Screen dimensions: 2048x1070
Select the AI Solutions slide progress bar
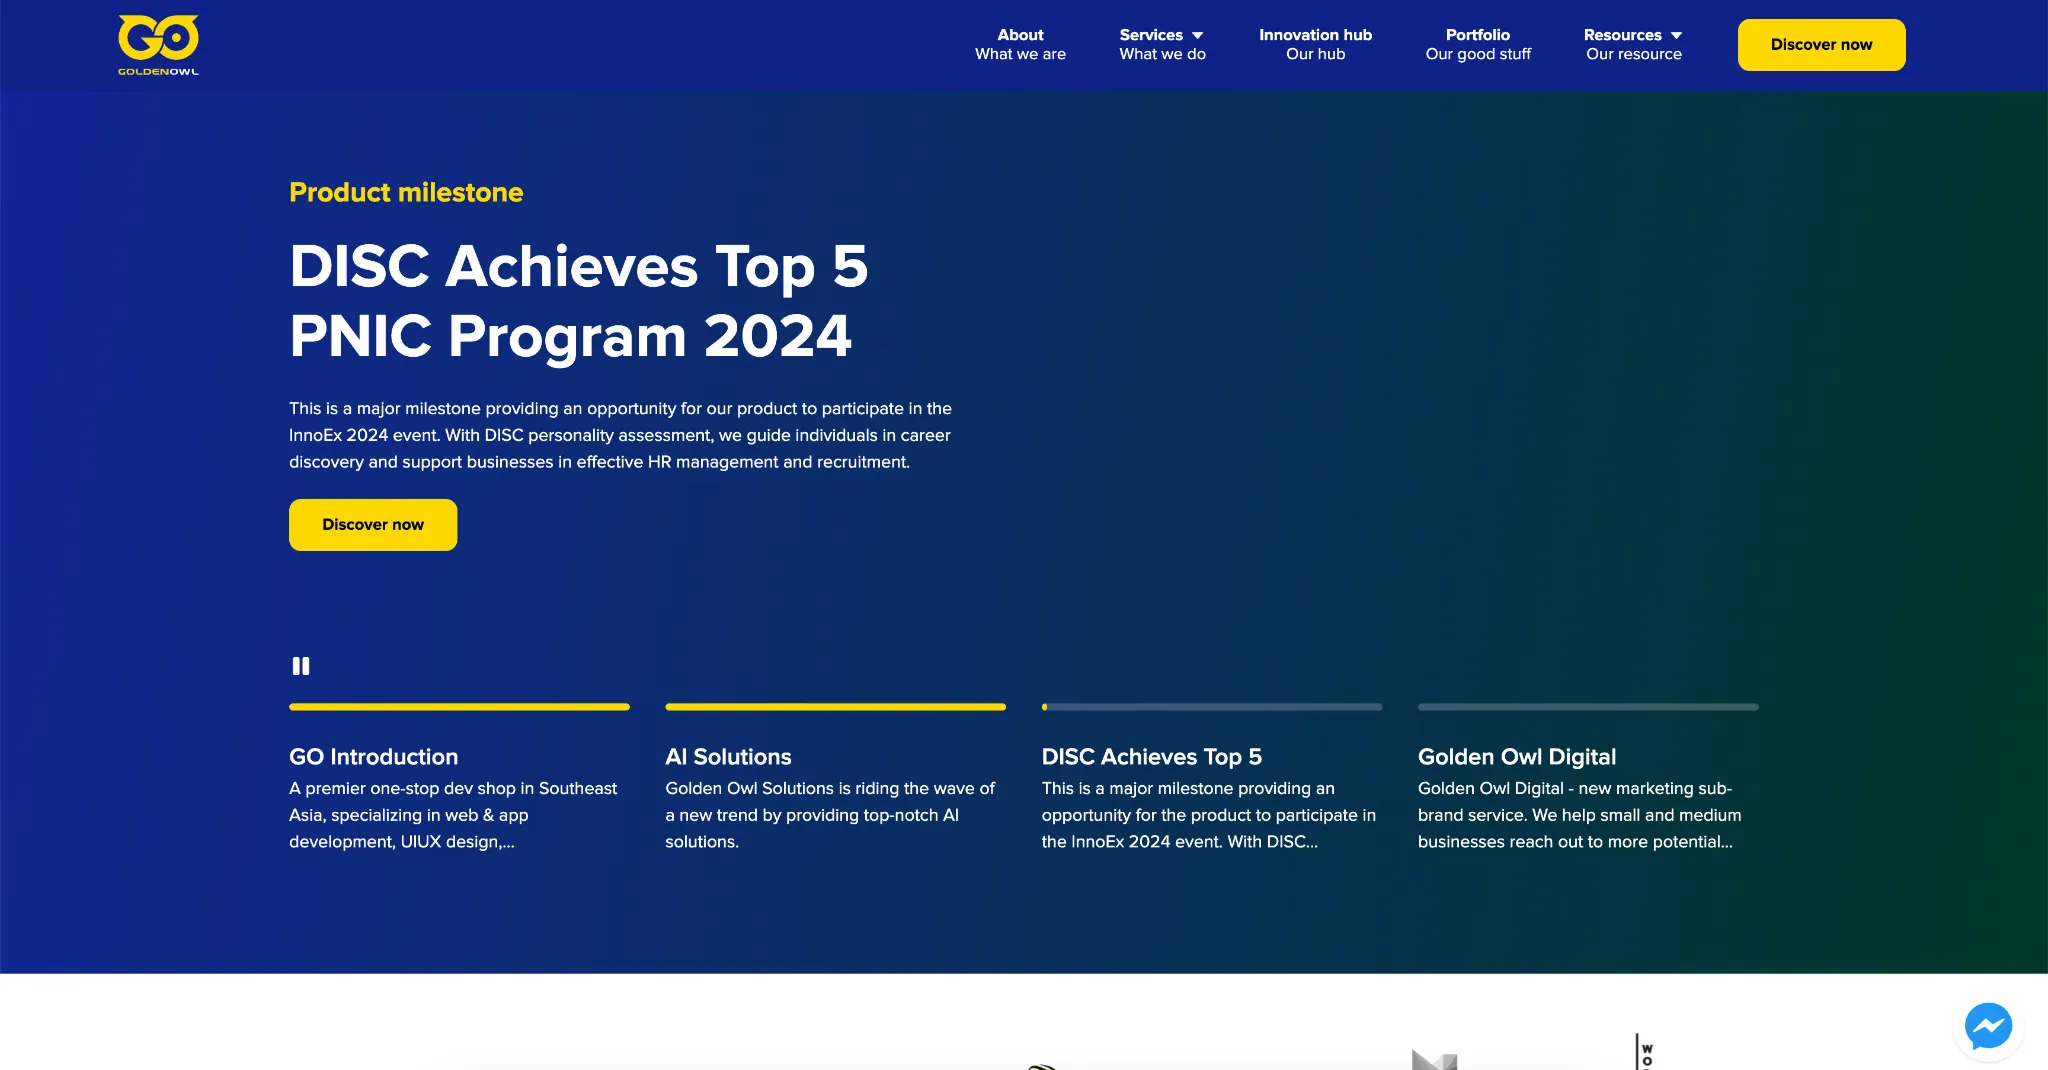835,707
